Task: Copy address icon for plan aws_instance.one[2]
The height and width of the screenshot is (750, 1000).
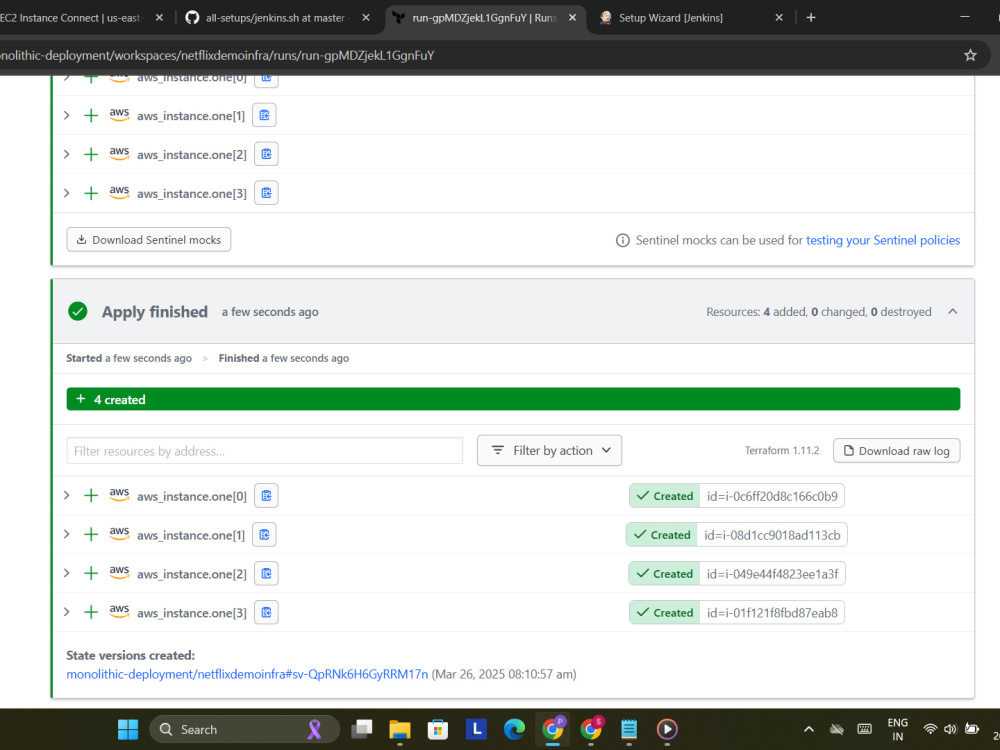Action: click(x=266, y=154)
